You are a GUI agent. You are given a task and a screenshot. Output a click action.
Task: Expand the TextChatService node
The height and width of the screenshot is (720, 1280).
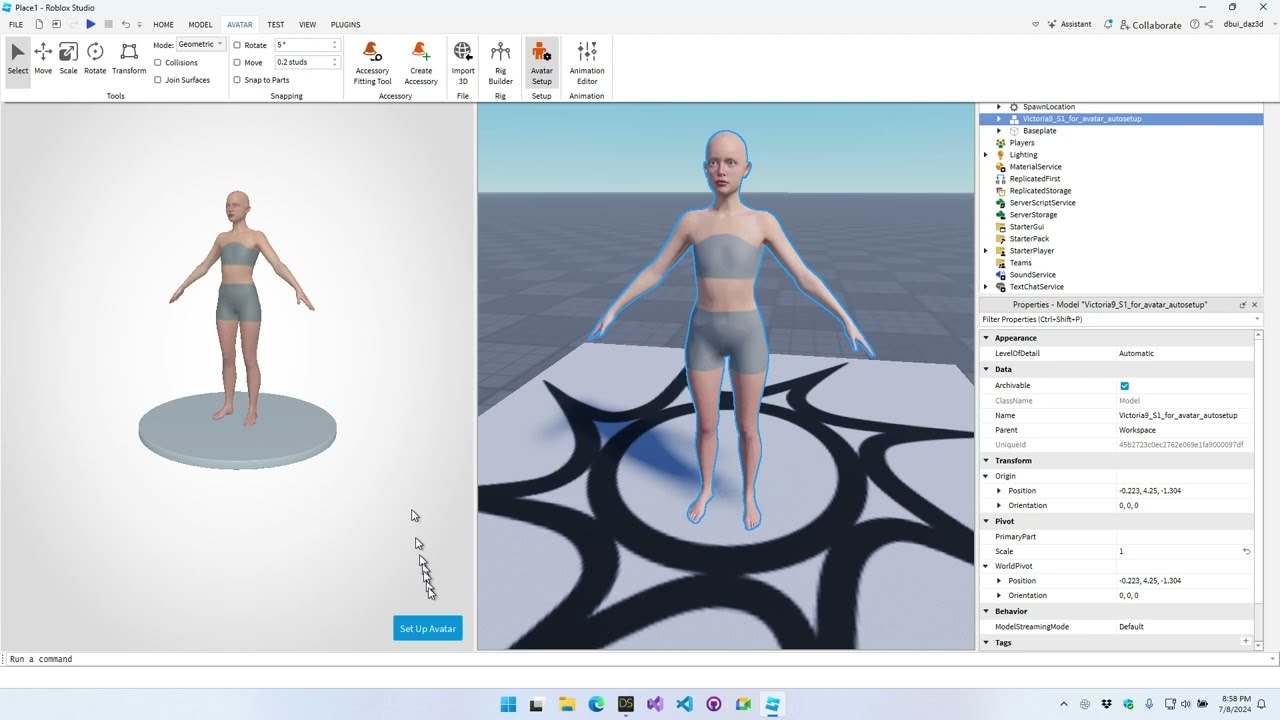point(986,287)
